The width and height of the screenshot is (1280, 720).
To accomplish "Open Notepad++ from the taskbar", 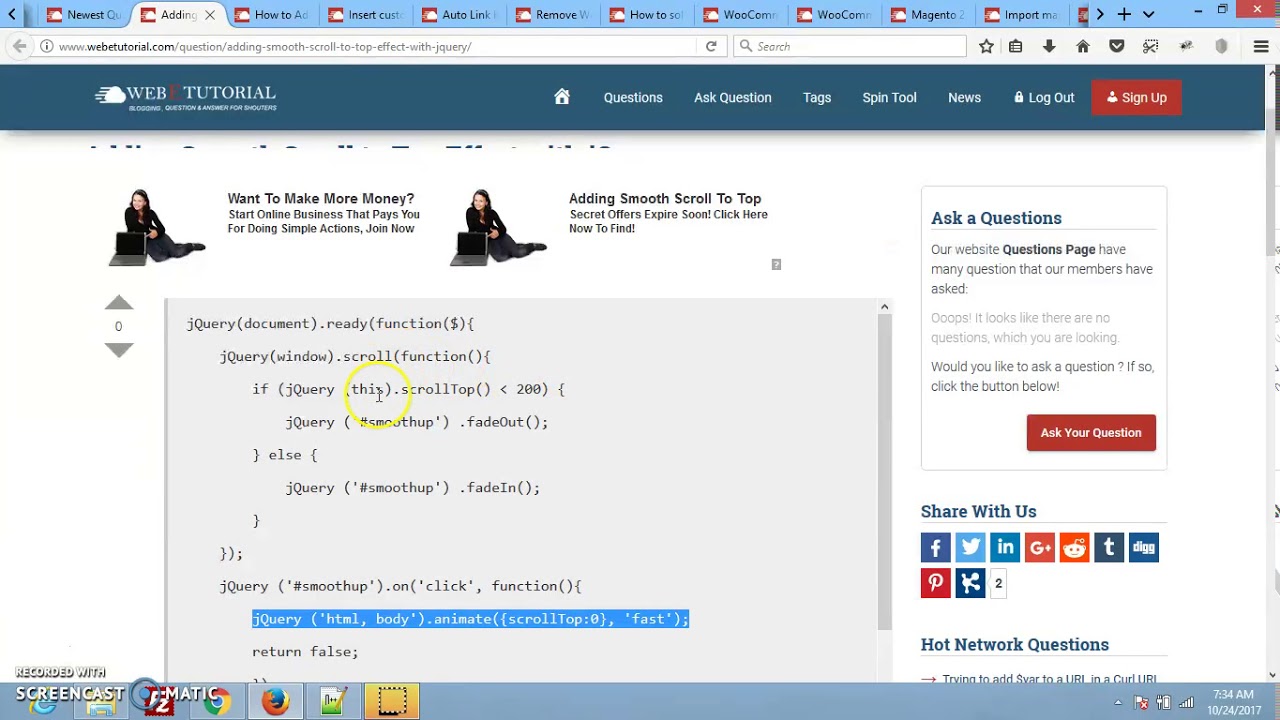I will pos(333,701).
